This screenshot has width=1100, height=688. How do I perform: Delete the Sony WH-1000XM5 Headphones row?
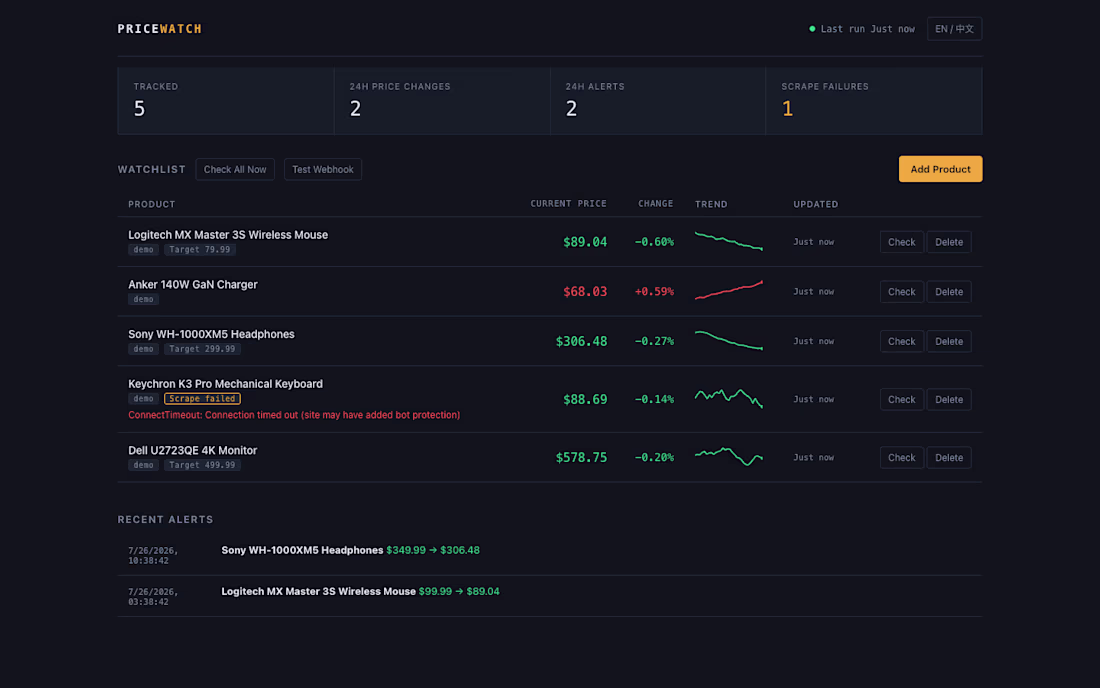click(x=948, y=342)
